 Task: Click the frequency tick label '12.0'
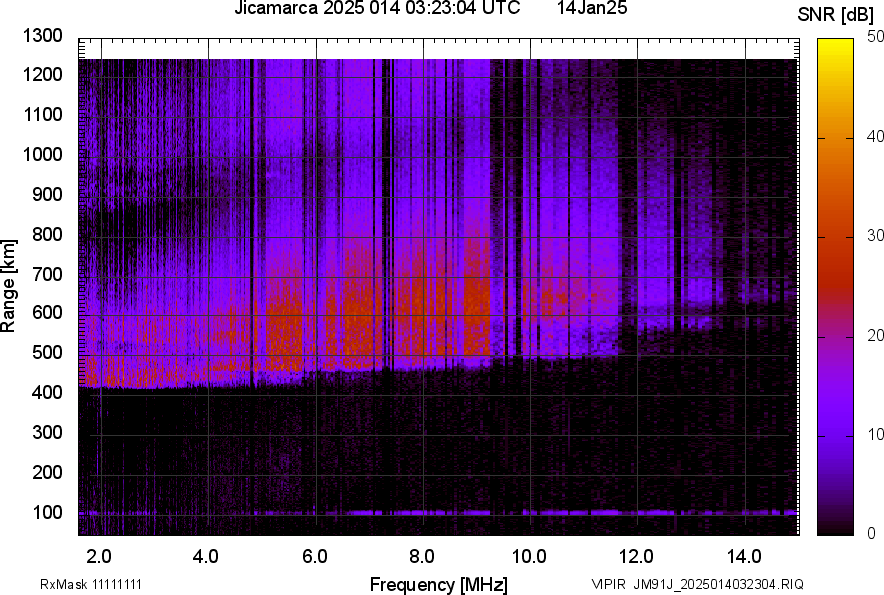(x=637, y=557)
